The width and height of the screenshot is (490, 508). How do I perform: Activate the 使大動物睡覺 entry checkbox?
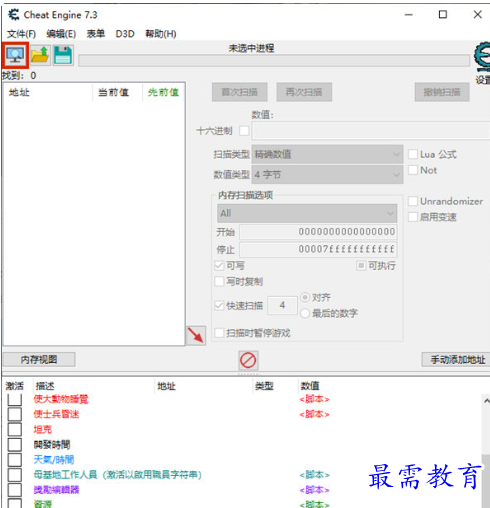[x=15, y=399]
